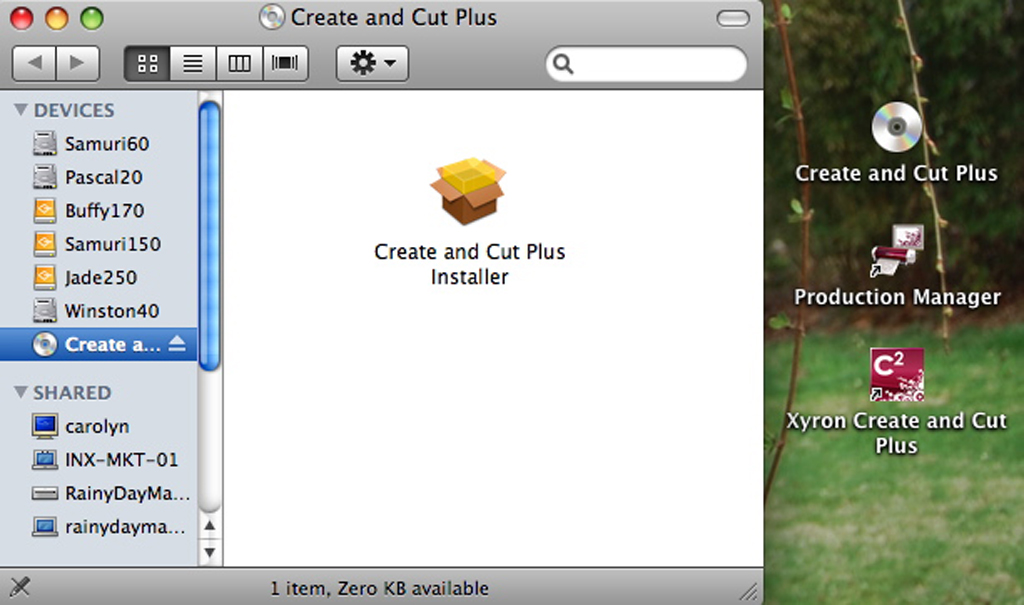
Task: Click the sidebar blue scrollbar thumb
Action: (209, 235)
